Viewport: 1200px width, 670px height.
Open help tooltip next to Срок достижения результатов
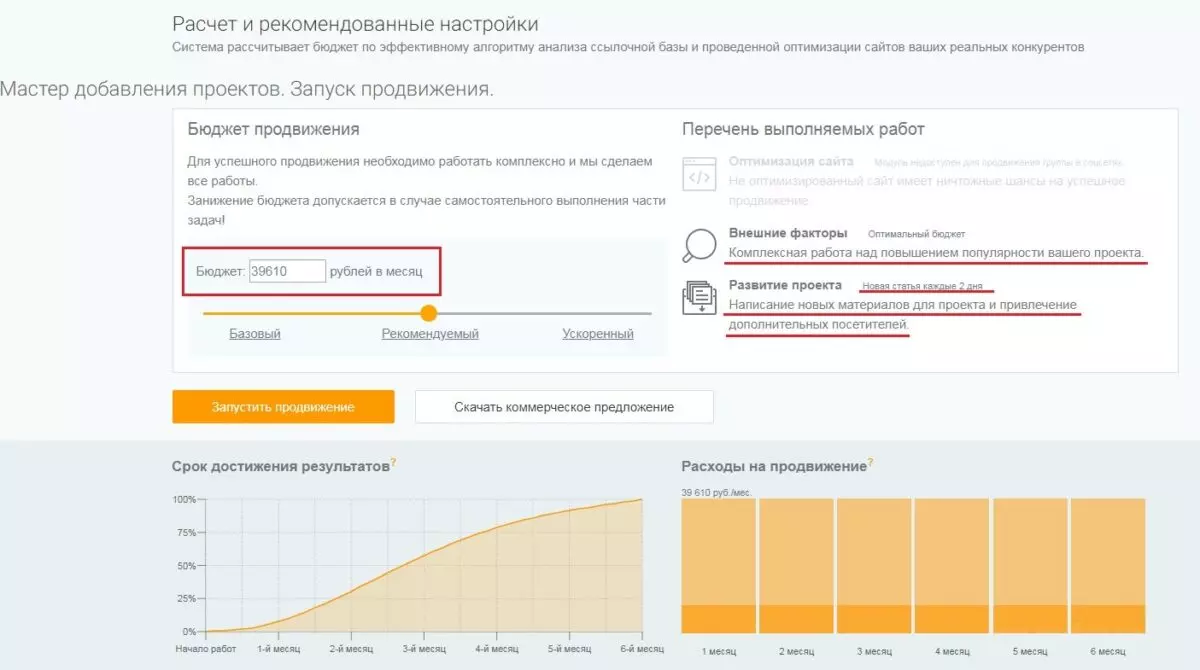coord(394,462)
